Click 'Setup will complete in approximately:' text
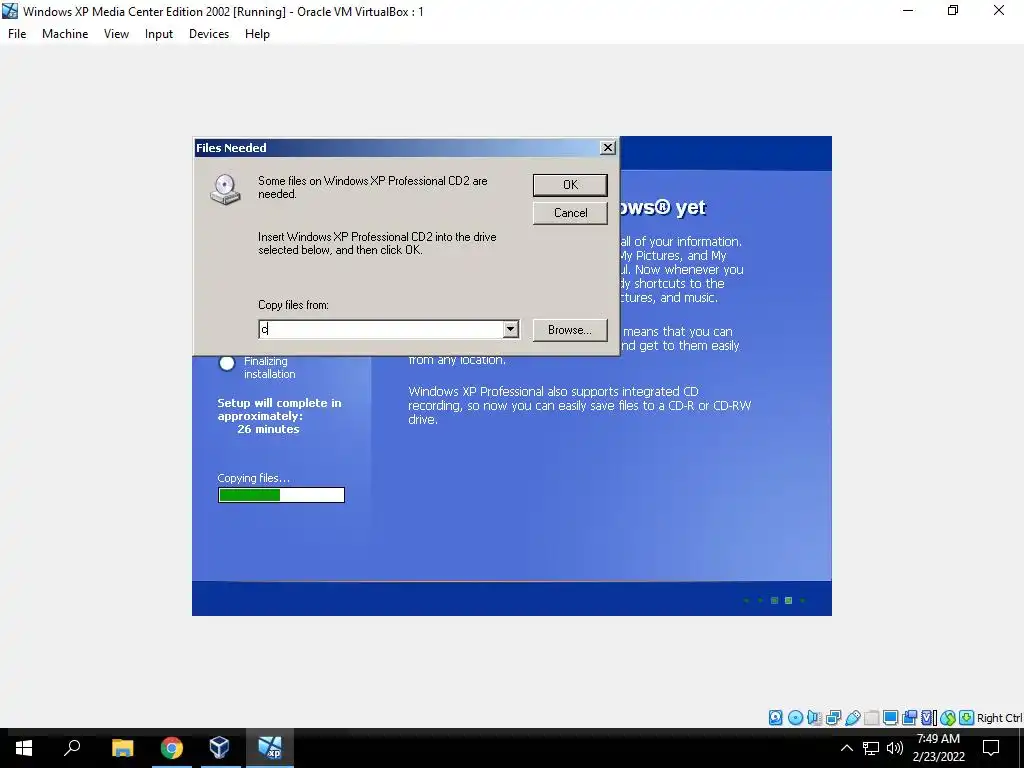The height and width of the screenshot is (768, 1024). click(x=279, y=409)
